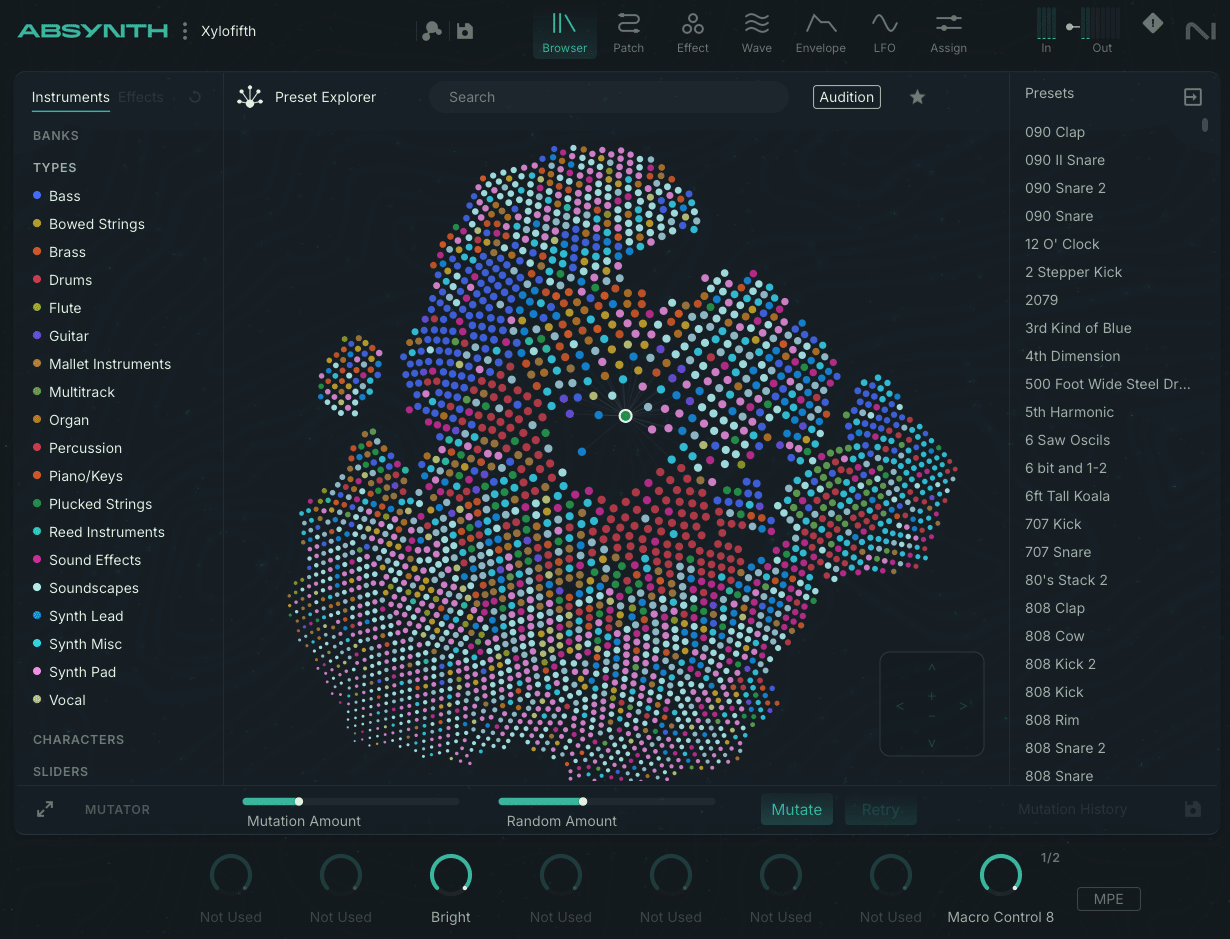Open the Patch view
Viewport: 1230px width, 939px height.
(x=628, y=32)
